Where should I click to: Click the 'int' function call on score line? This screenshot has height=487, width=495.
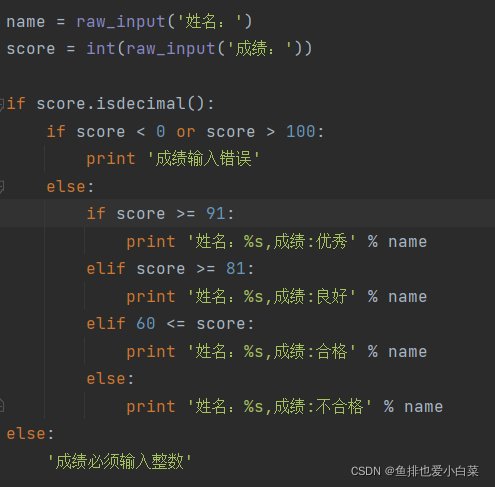[101, 49]
